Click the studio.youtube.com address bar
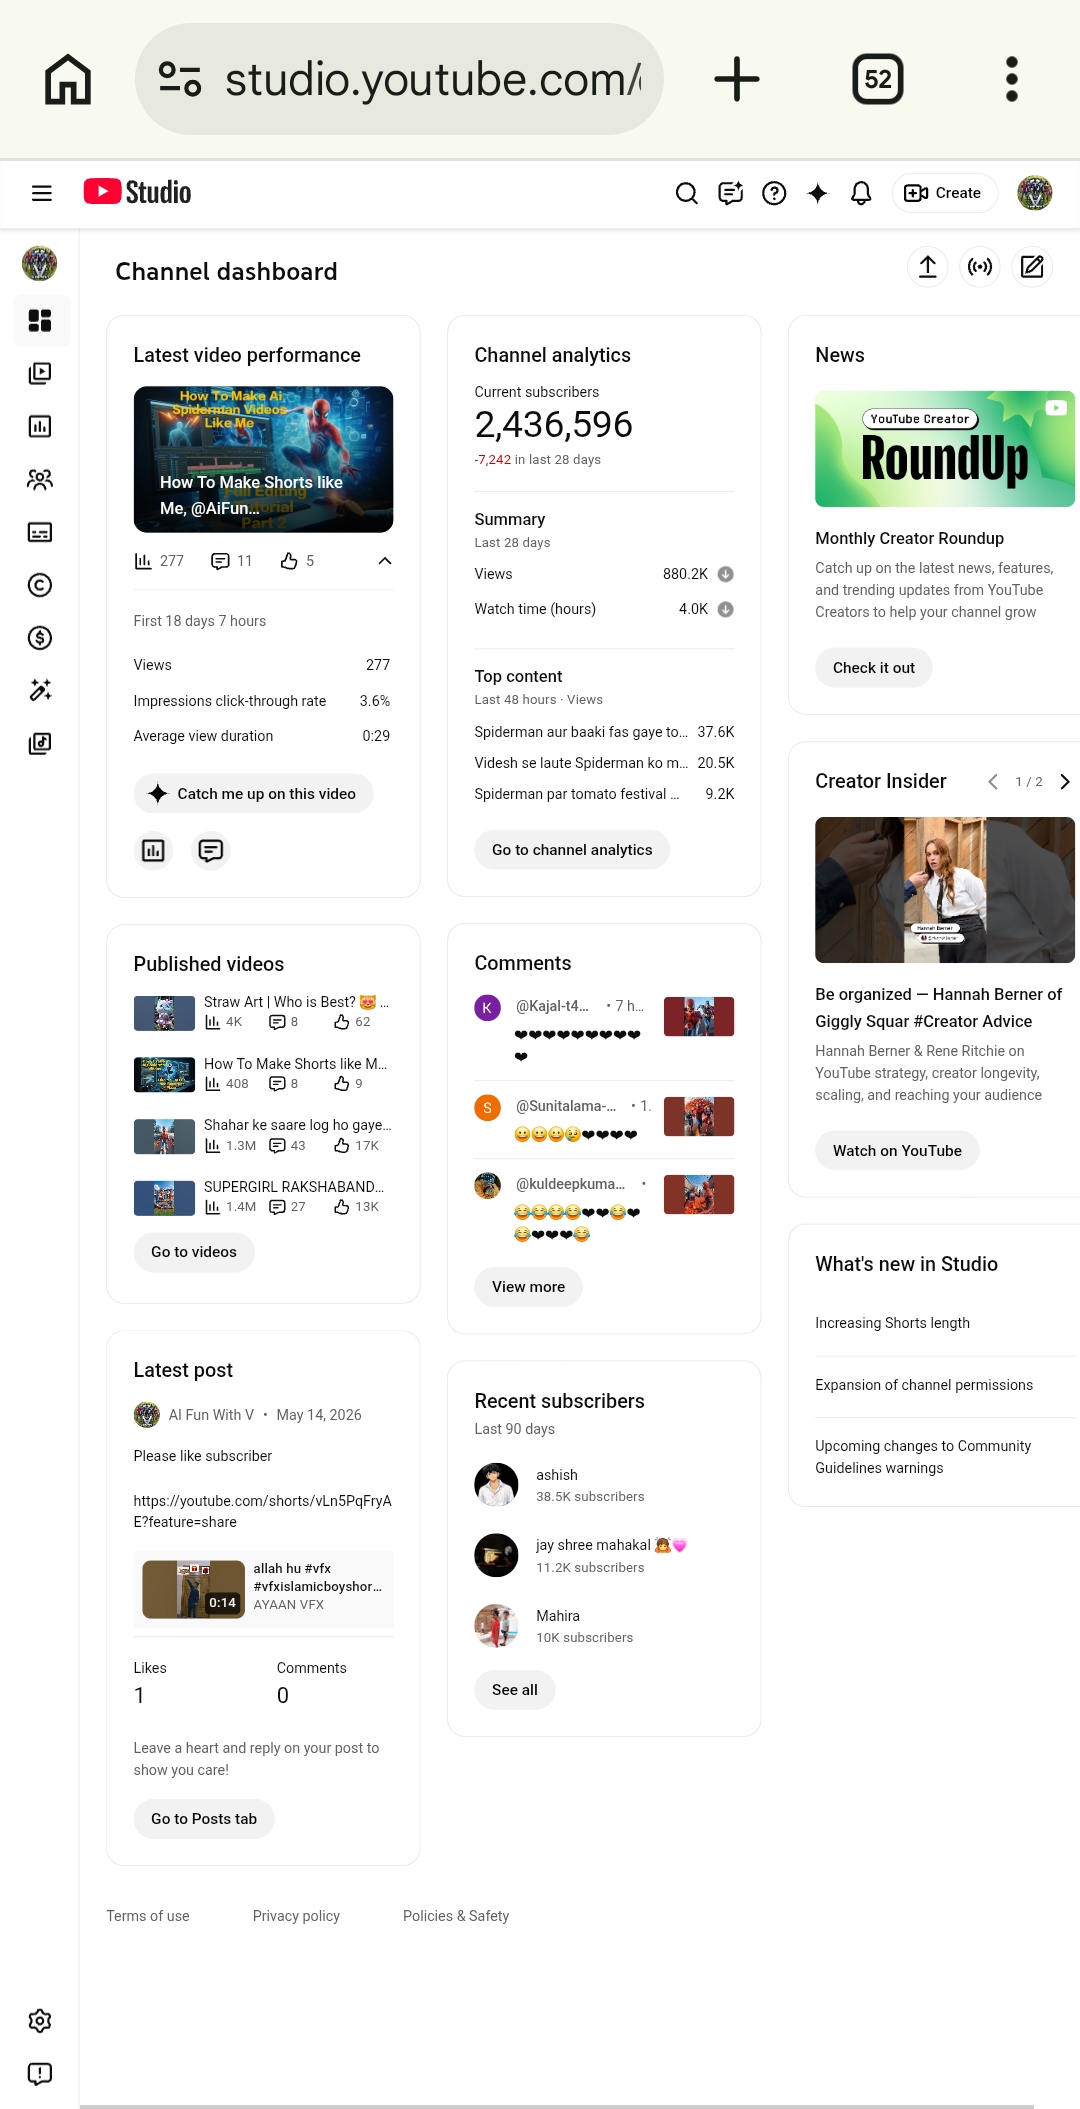The width and height of the screenshot is (1080, 2109). (400, 79)
